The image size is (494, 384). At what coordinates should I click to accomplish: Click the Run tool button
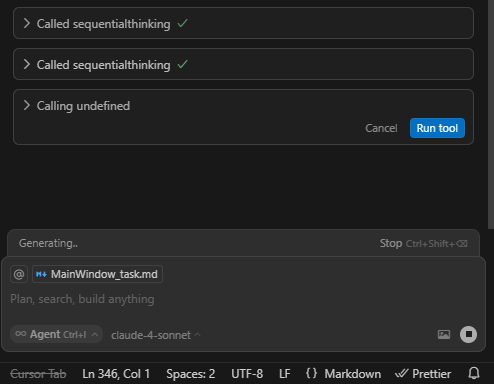(437, 128)
